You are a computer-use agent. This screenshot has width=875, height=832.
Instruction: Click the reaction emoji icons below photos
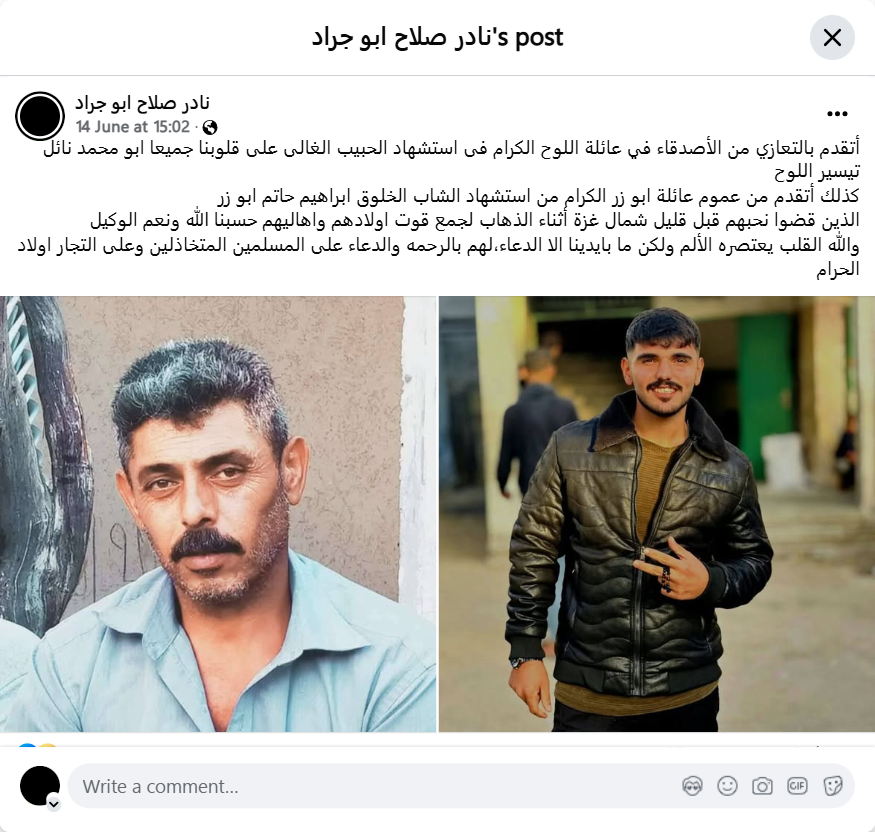click(x=37, y=746)
